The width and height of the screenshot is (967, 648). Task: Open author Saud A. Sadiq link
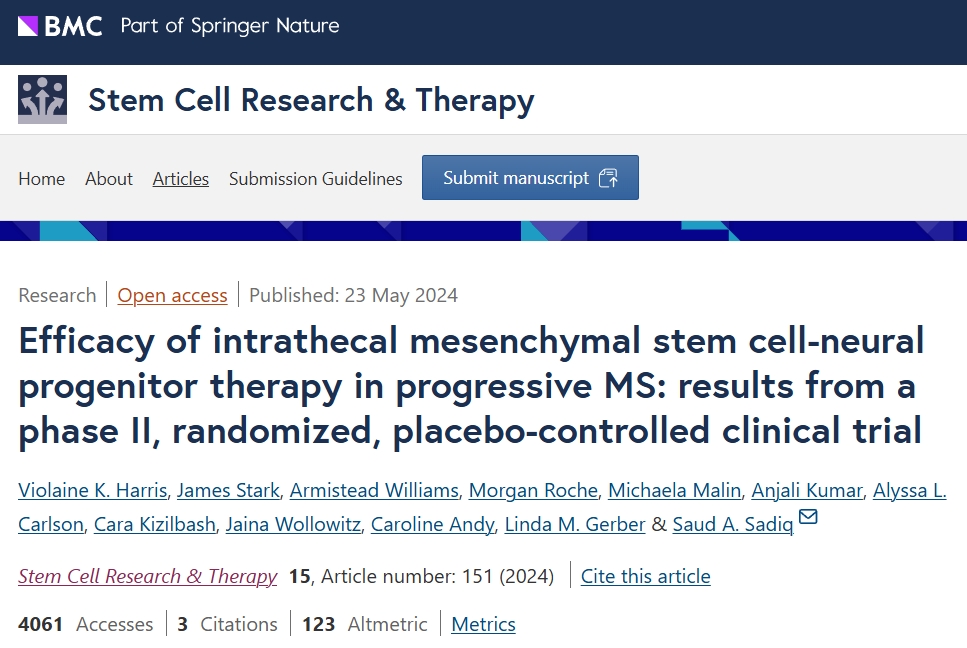coord(732,525)
